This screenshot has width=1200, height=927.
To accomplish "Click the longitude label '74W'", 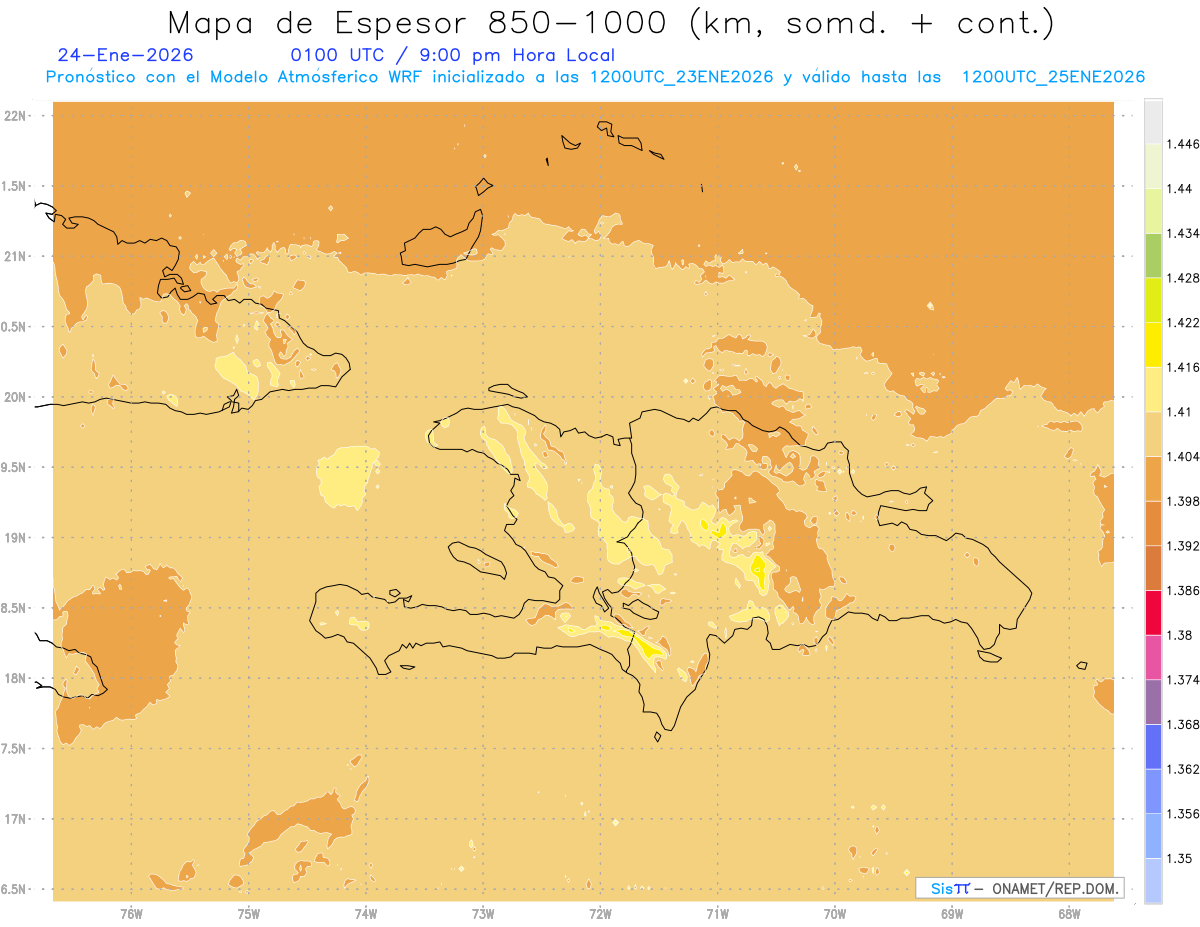I will (365, 914).
